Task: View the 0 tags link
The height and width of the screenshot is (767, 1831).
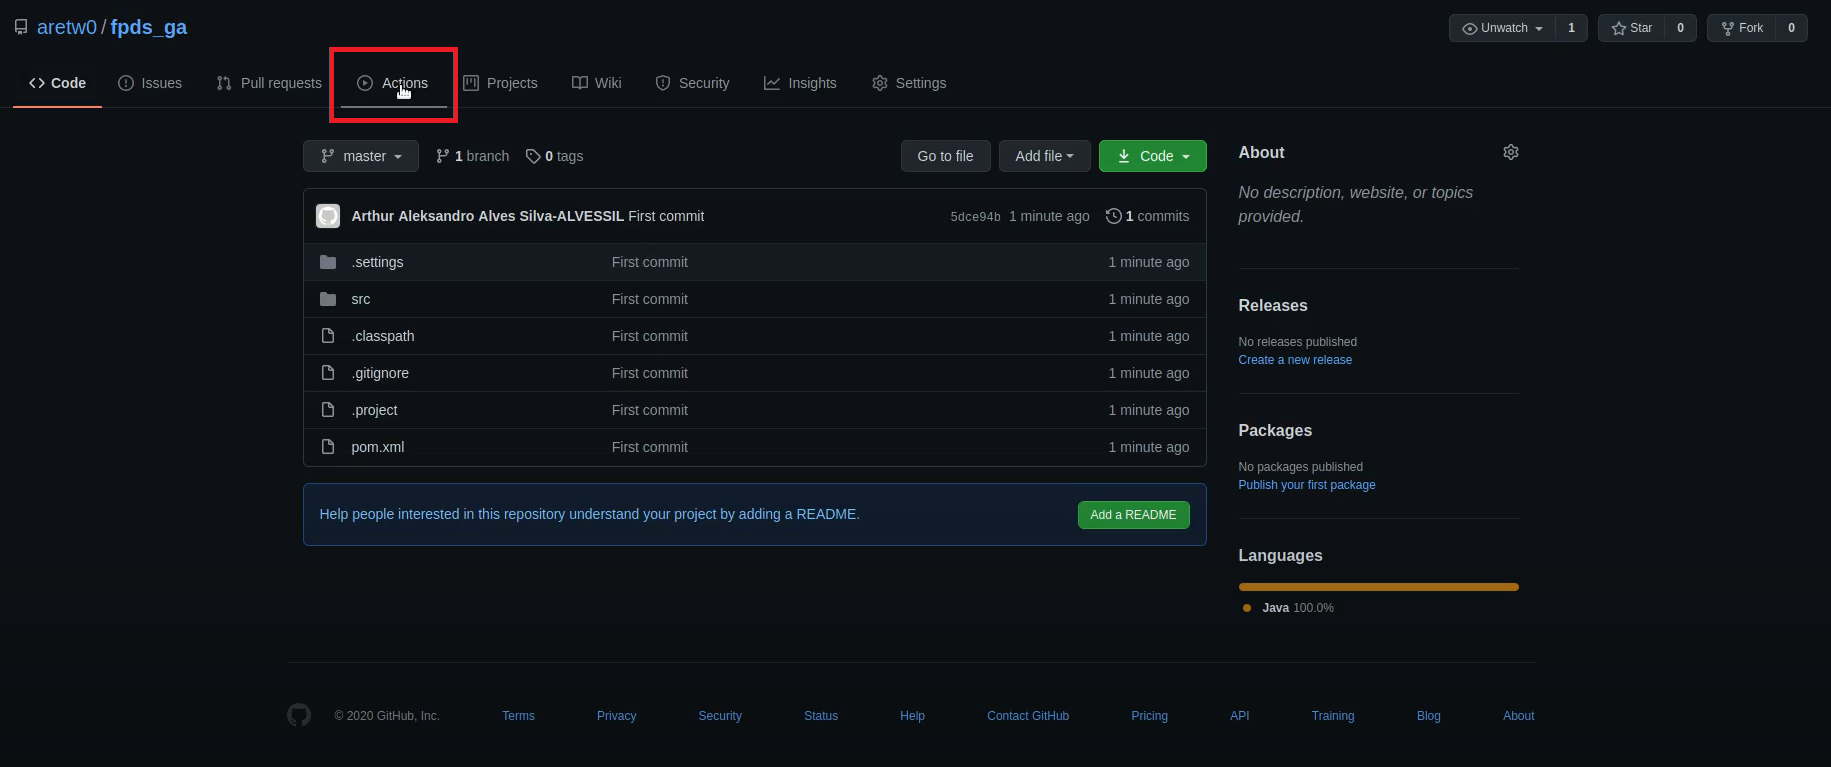Action: [555, 156]
